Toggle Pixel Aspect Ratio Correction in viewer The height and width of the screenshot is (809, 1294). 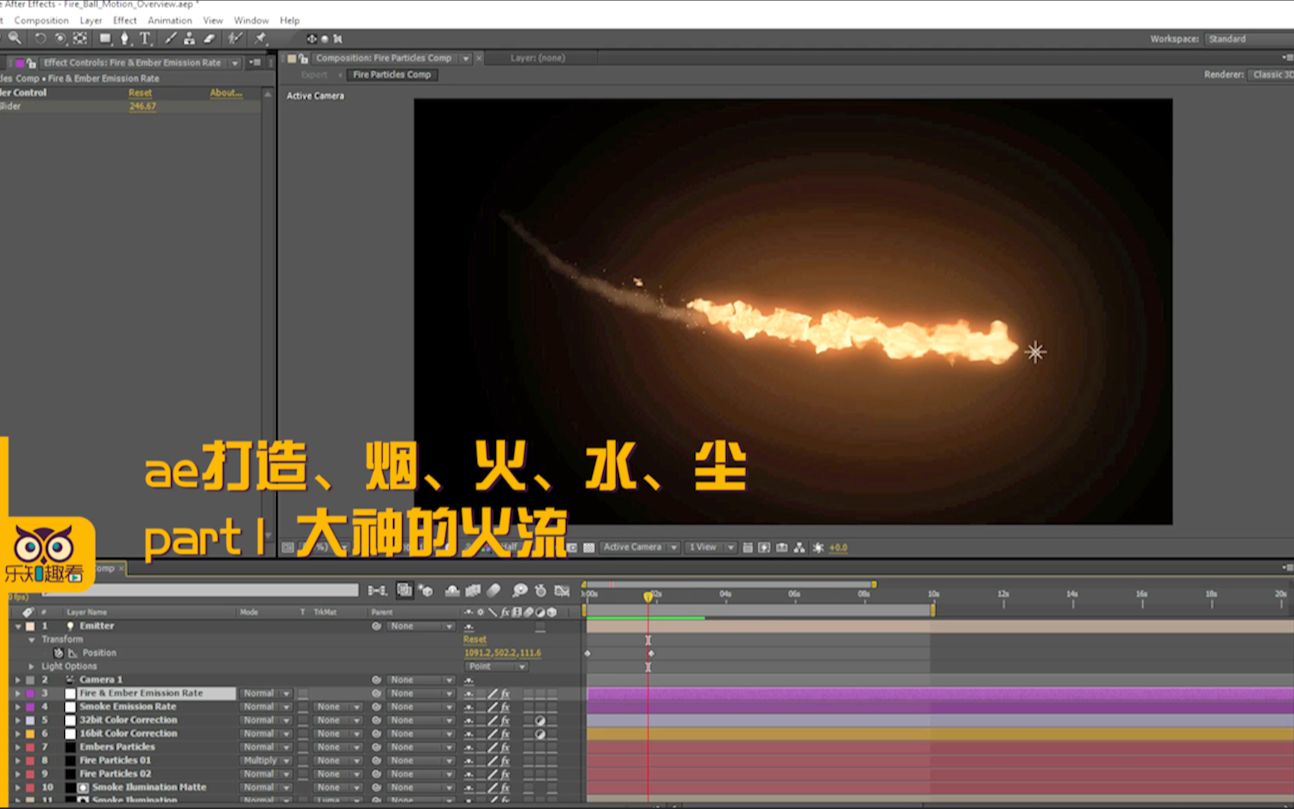pyautogui.click(x=748, y=547)
